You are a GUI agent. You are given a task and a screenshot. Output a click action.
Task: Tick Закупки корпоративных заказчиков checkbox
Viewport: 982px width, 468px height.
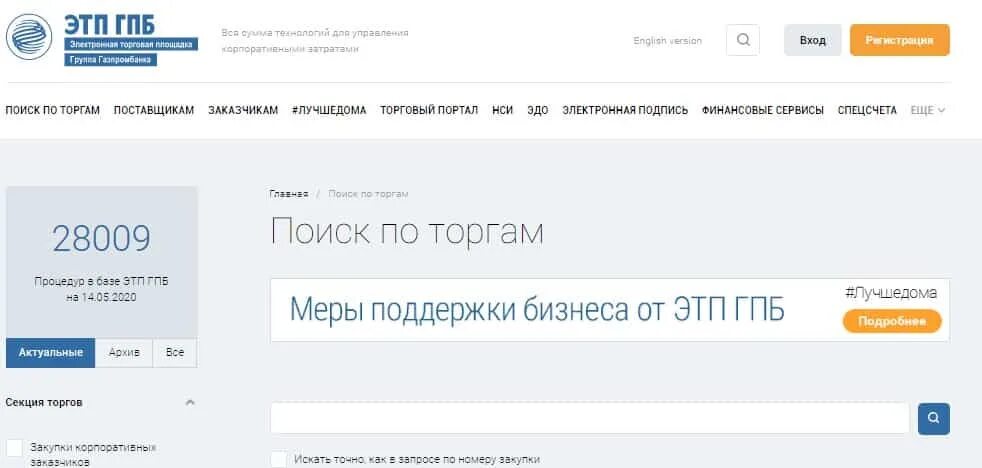tap(14, 448)
